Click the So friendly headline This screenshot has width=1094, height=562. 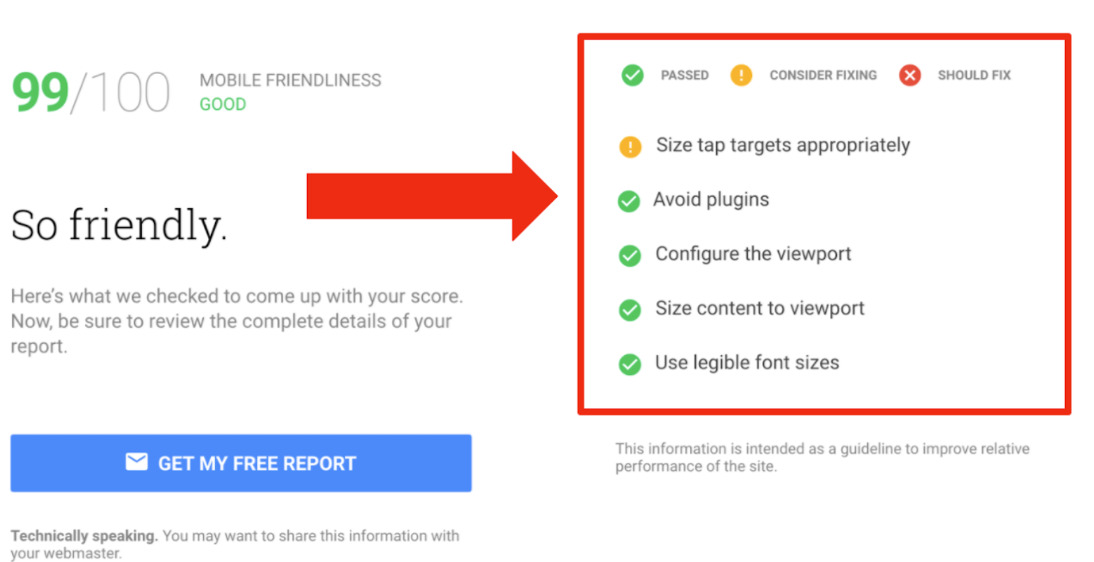pos(119,226)
